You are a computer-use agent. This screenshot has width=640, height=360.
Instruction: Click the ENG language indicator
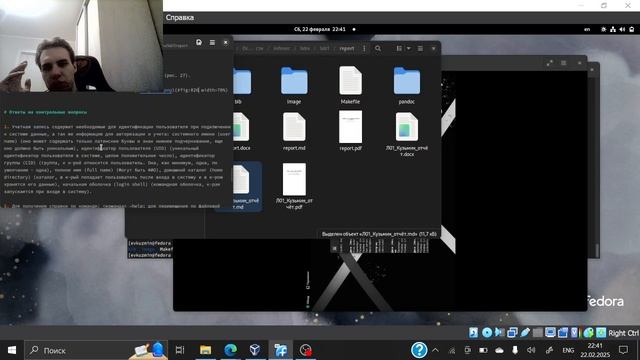568,350
